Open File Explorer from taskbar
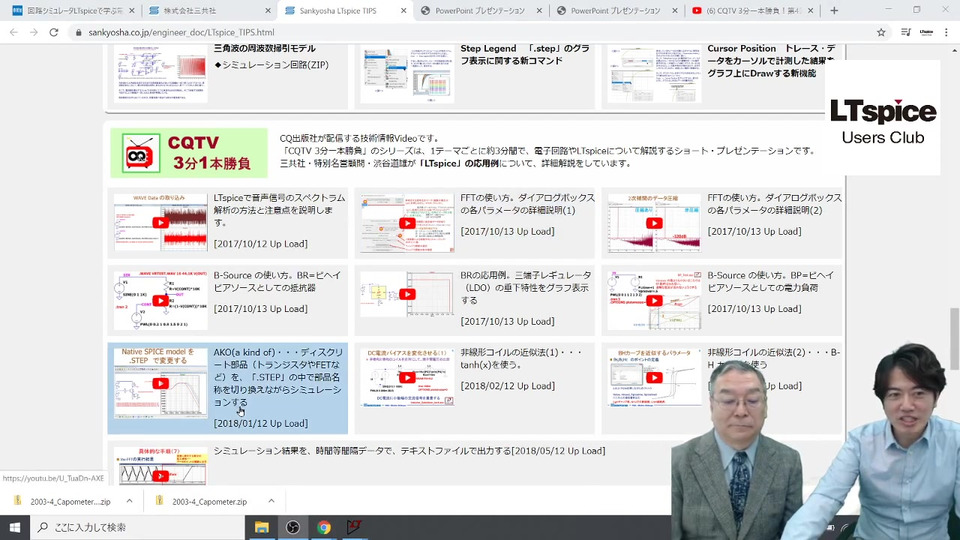The height and width of the screenshot is (540, 960). (261, 527)
